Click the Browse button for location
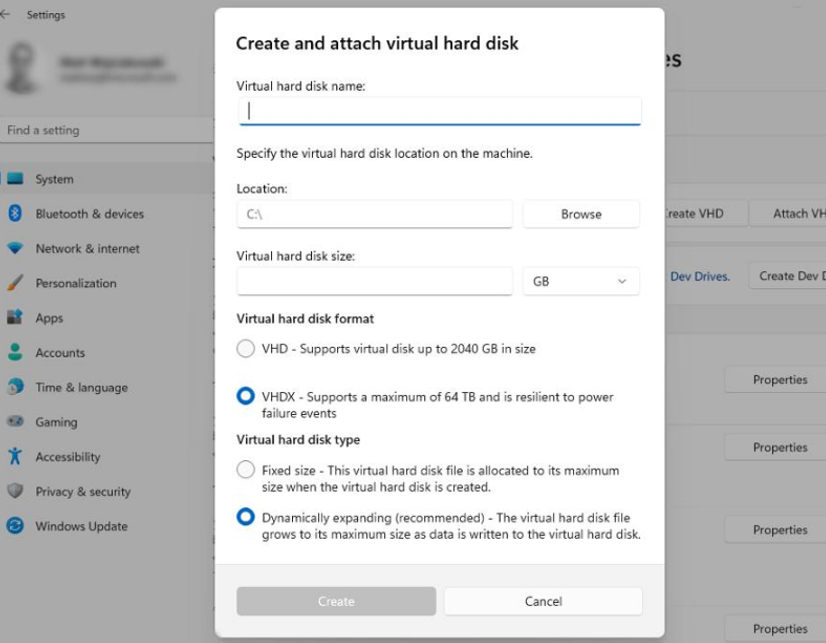This screenshot has width=826, height=643. pyautogui.click(x=581, y=214)
